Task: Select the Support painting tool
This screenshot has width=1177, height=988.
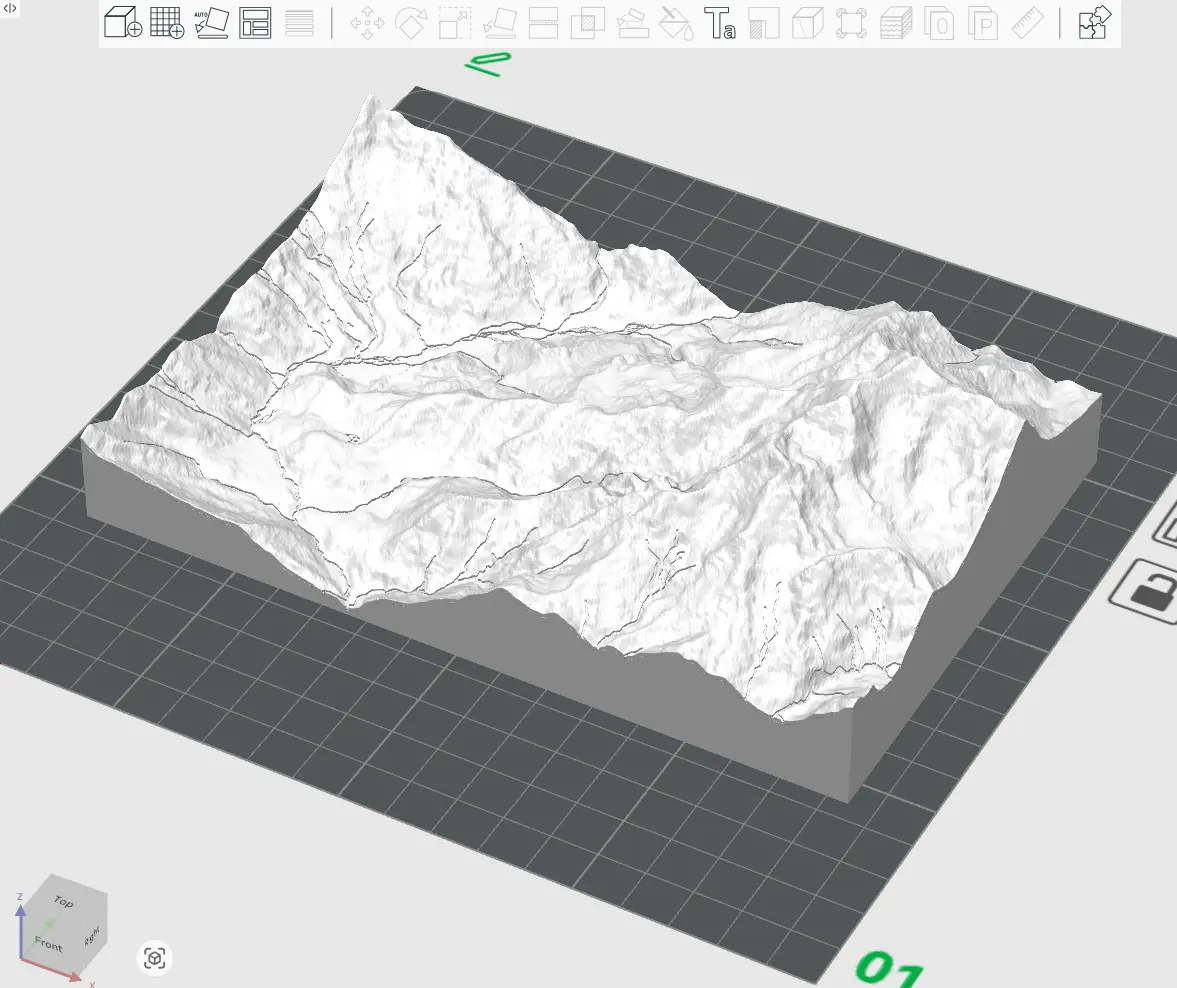Action: pos(632,23)
